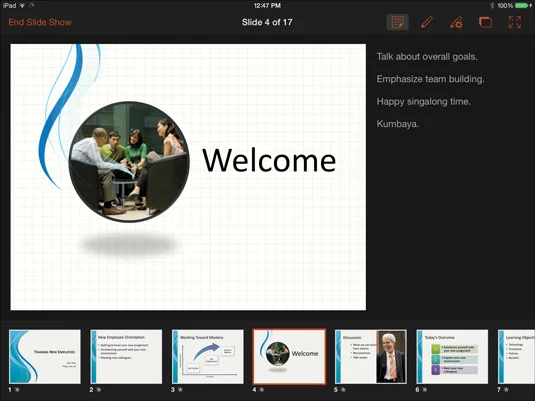The height and width of the screenshot is (401, 535).
Task: Tap the star under slide 7
Action: (506, 389)
